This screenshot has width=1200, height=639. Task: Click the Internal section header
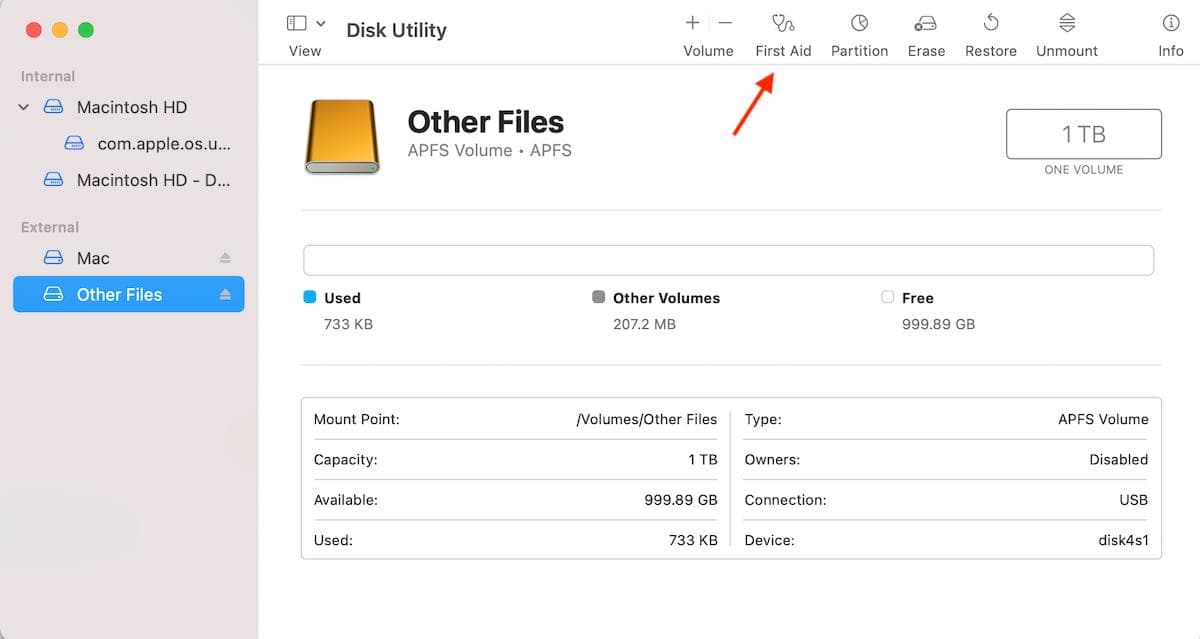pyautogui.click(x=48, y=76)
